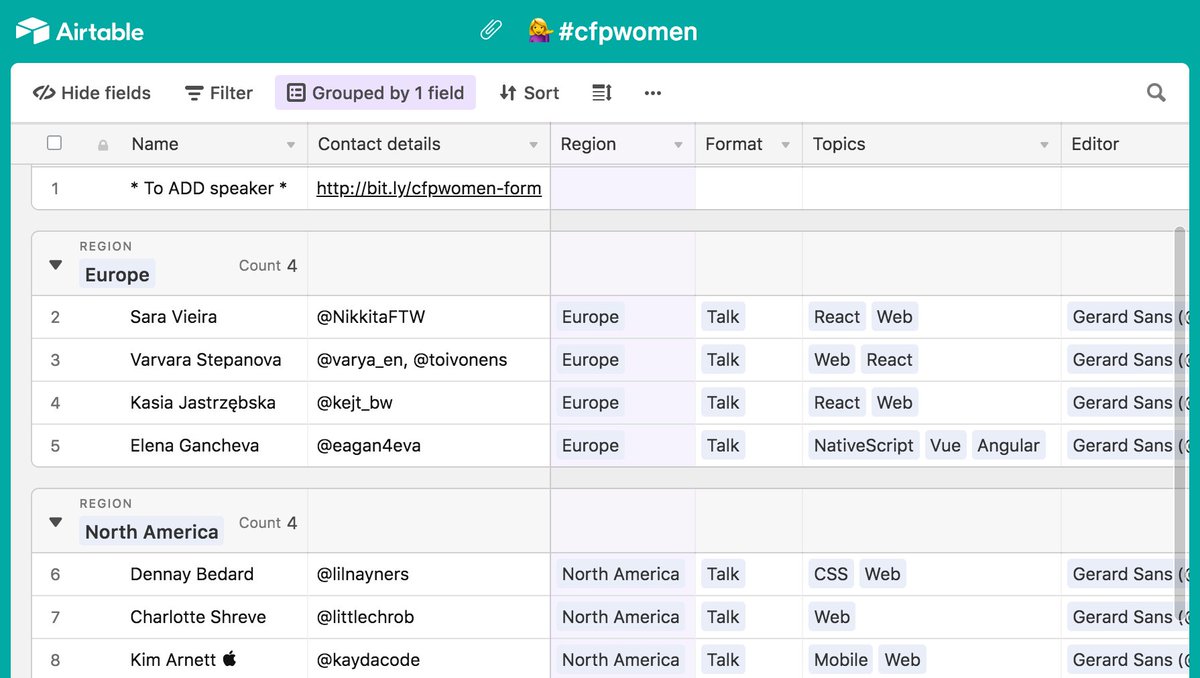Click Europe region tag in Sara Vieira row
Image resolution: width=1200 pixels, height=678 pixels.
(x=590, y=317)
